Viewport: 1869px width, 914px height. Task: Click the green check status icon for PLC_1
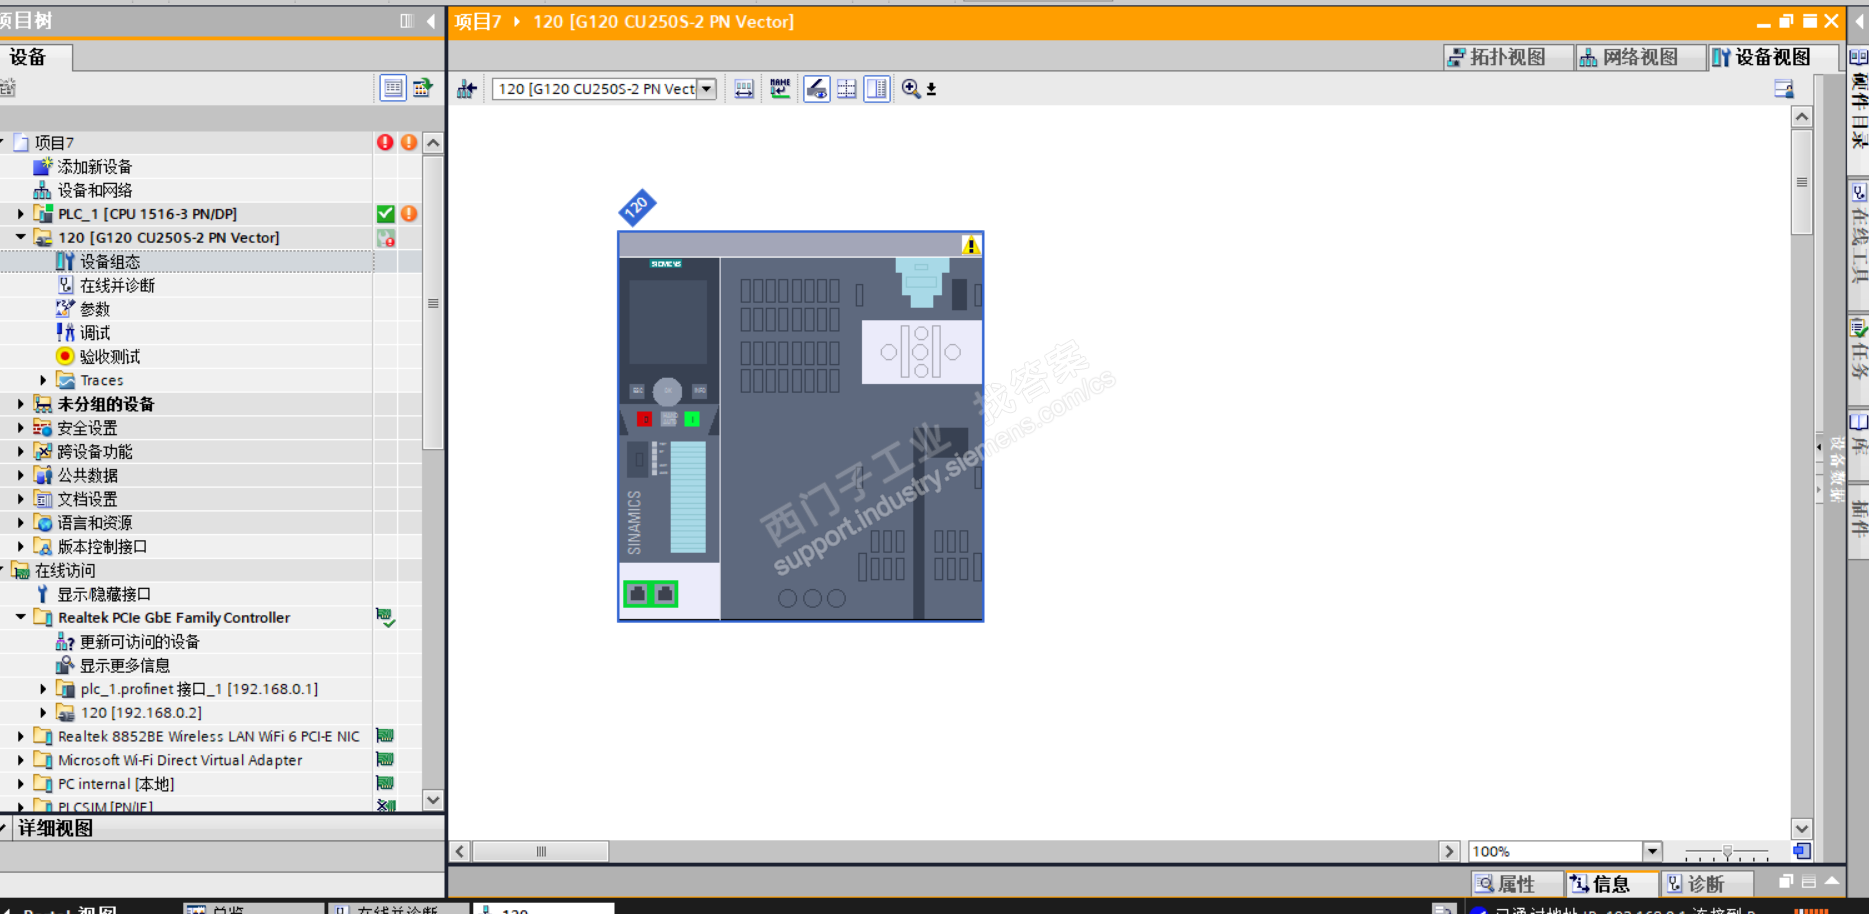coord(385,213)
